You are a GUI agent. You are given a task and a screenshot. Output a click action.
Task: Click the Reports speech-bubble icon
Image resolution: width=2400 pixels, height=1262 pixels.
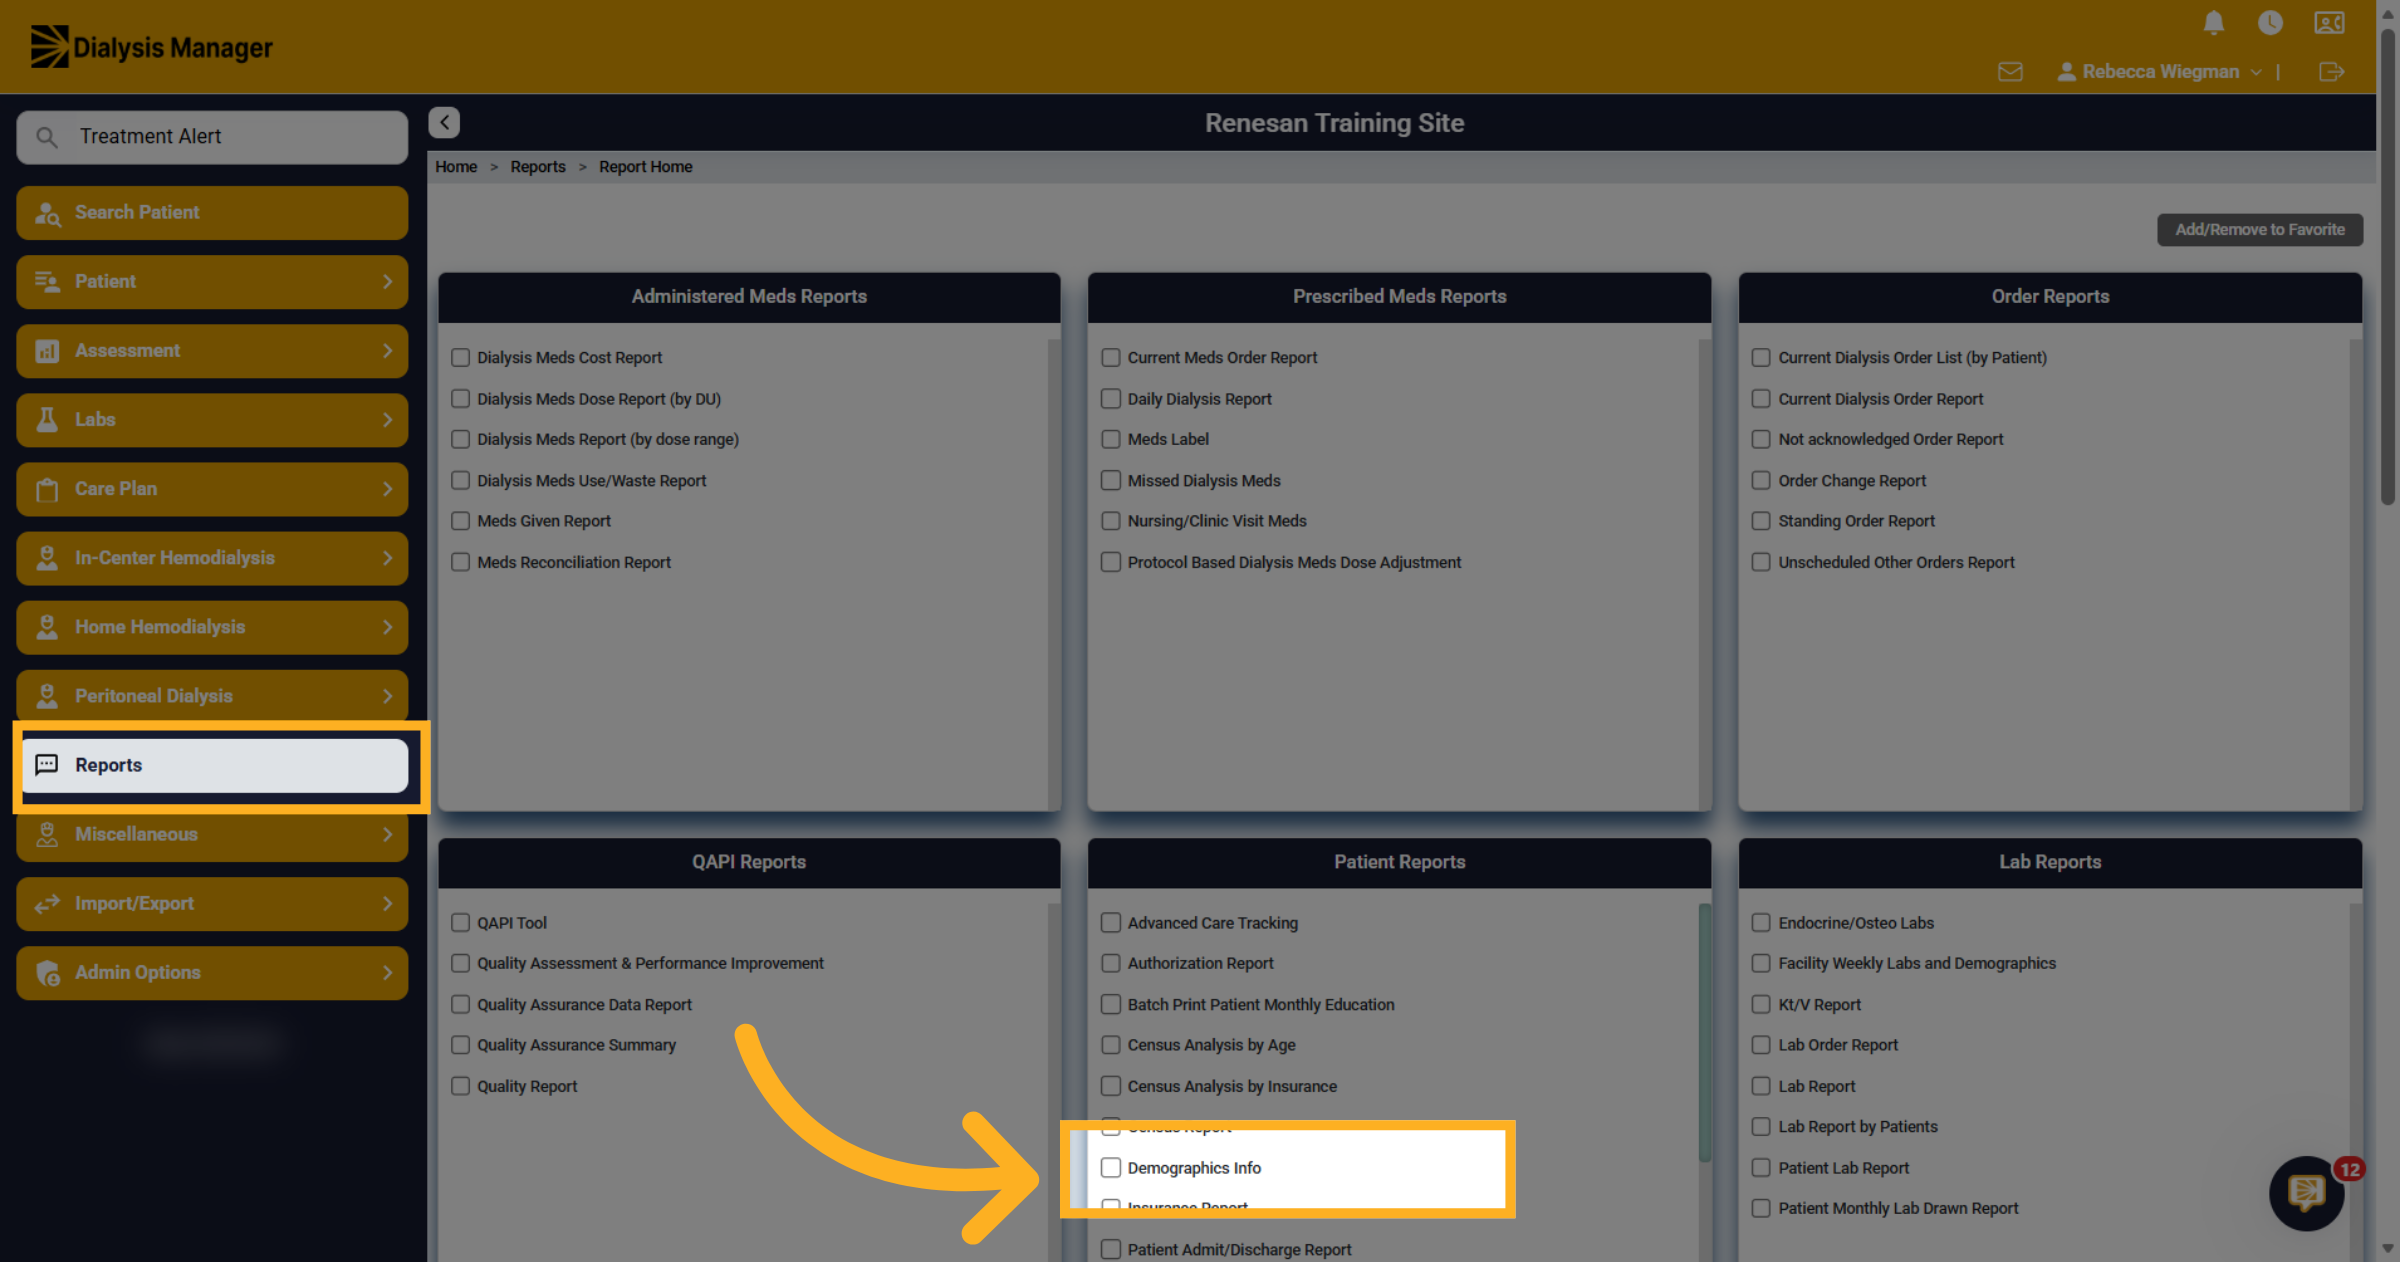pyautogui.click(x=47, y=765)
